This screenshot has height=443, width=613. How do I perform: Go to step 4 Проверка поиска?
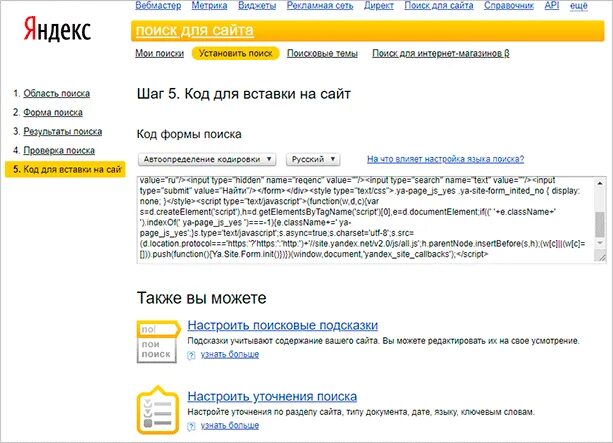tap(59, 151)
